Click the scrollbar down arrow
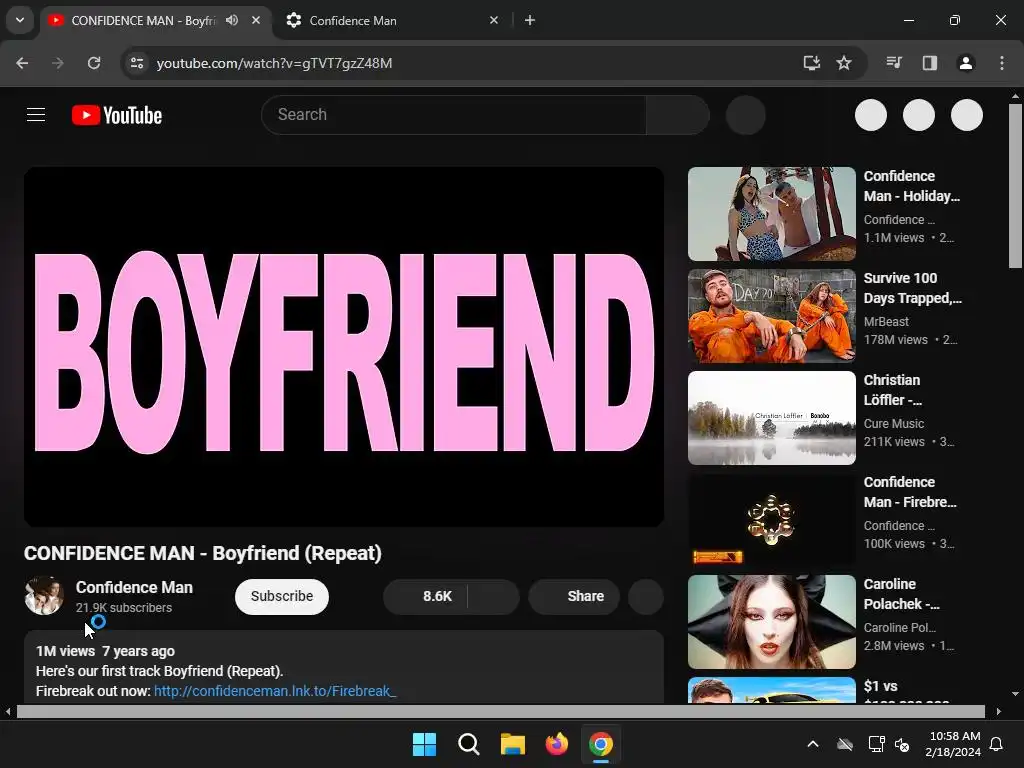The image size is (1024, 768). coord(1015,694)
